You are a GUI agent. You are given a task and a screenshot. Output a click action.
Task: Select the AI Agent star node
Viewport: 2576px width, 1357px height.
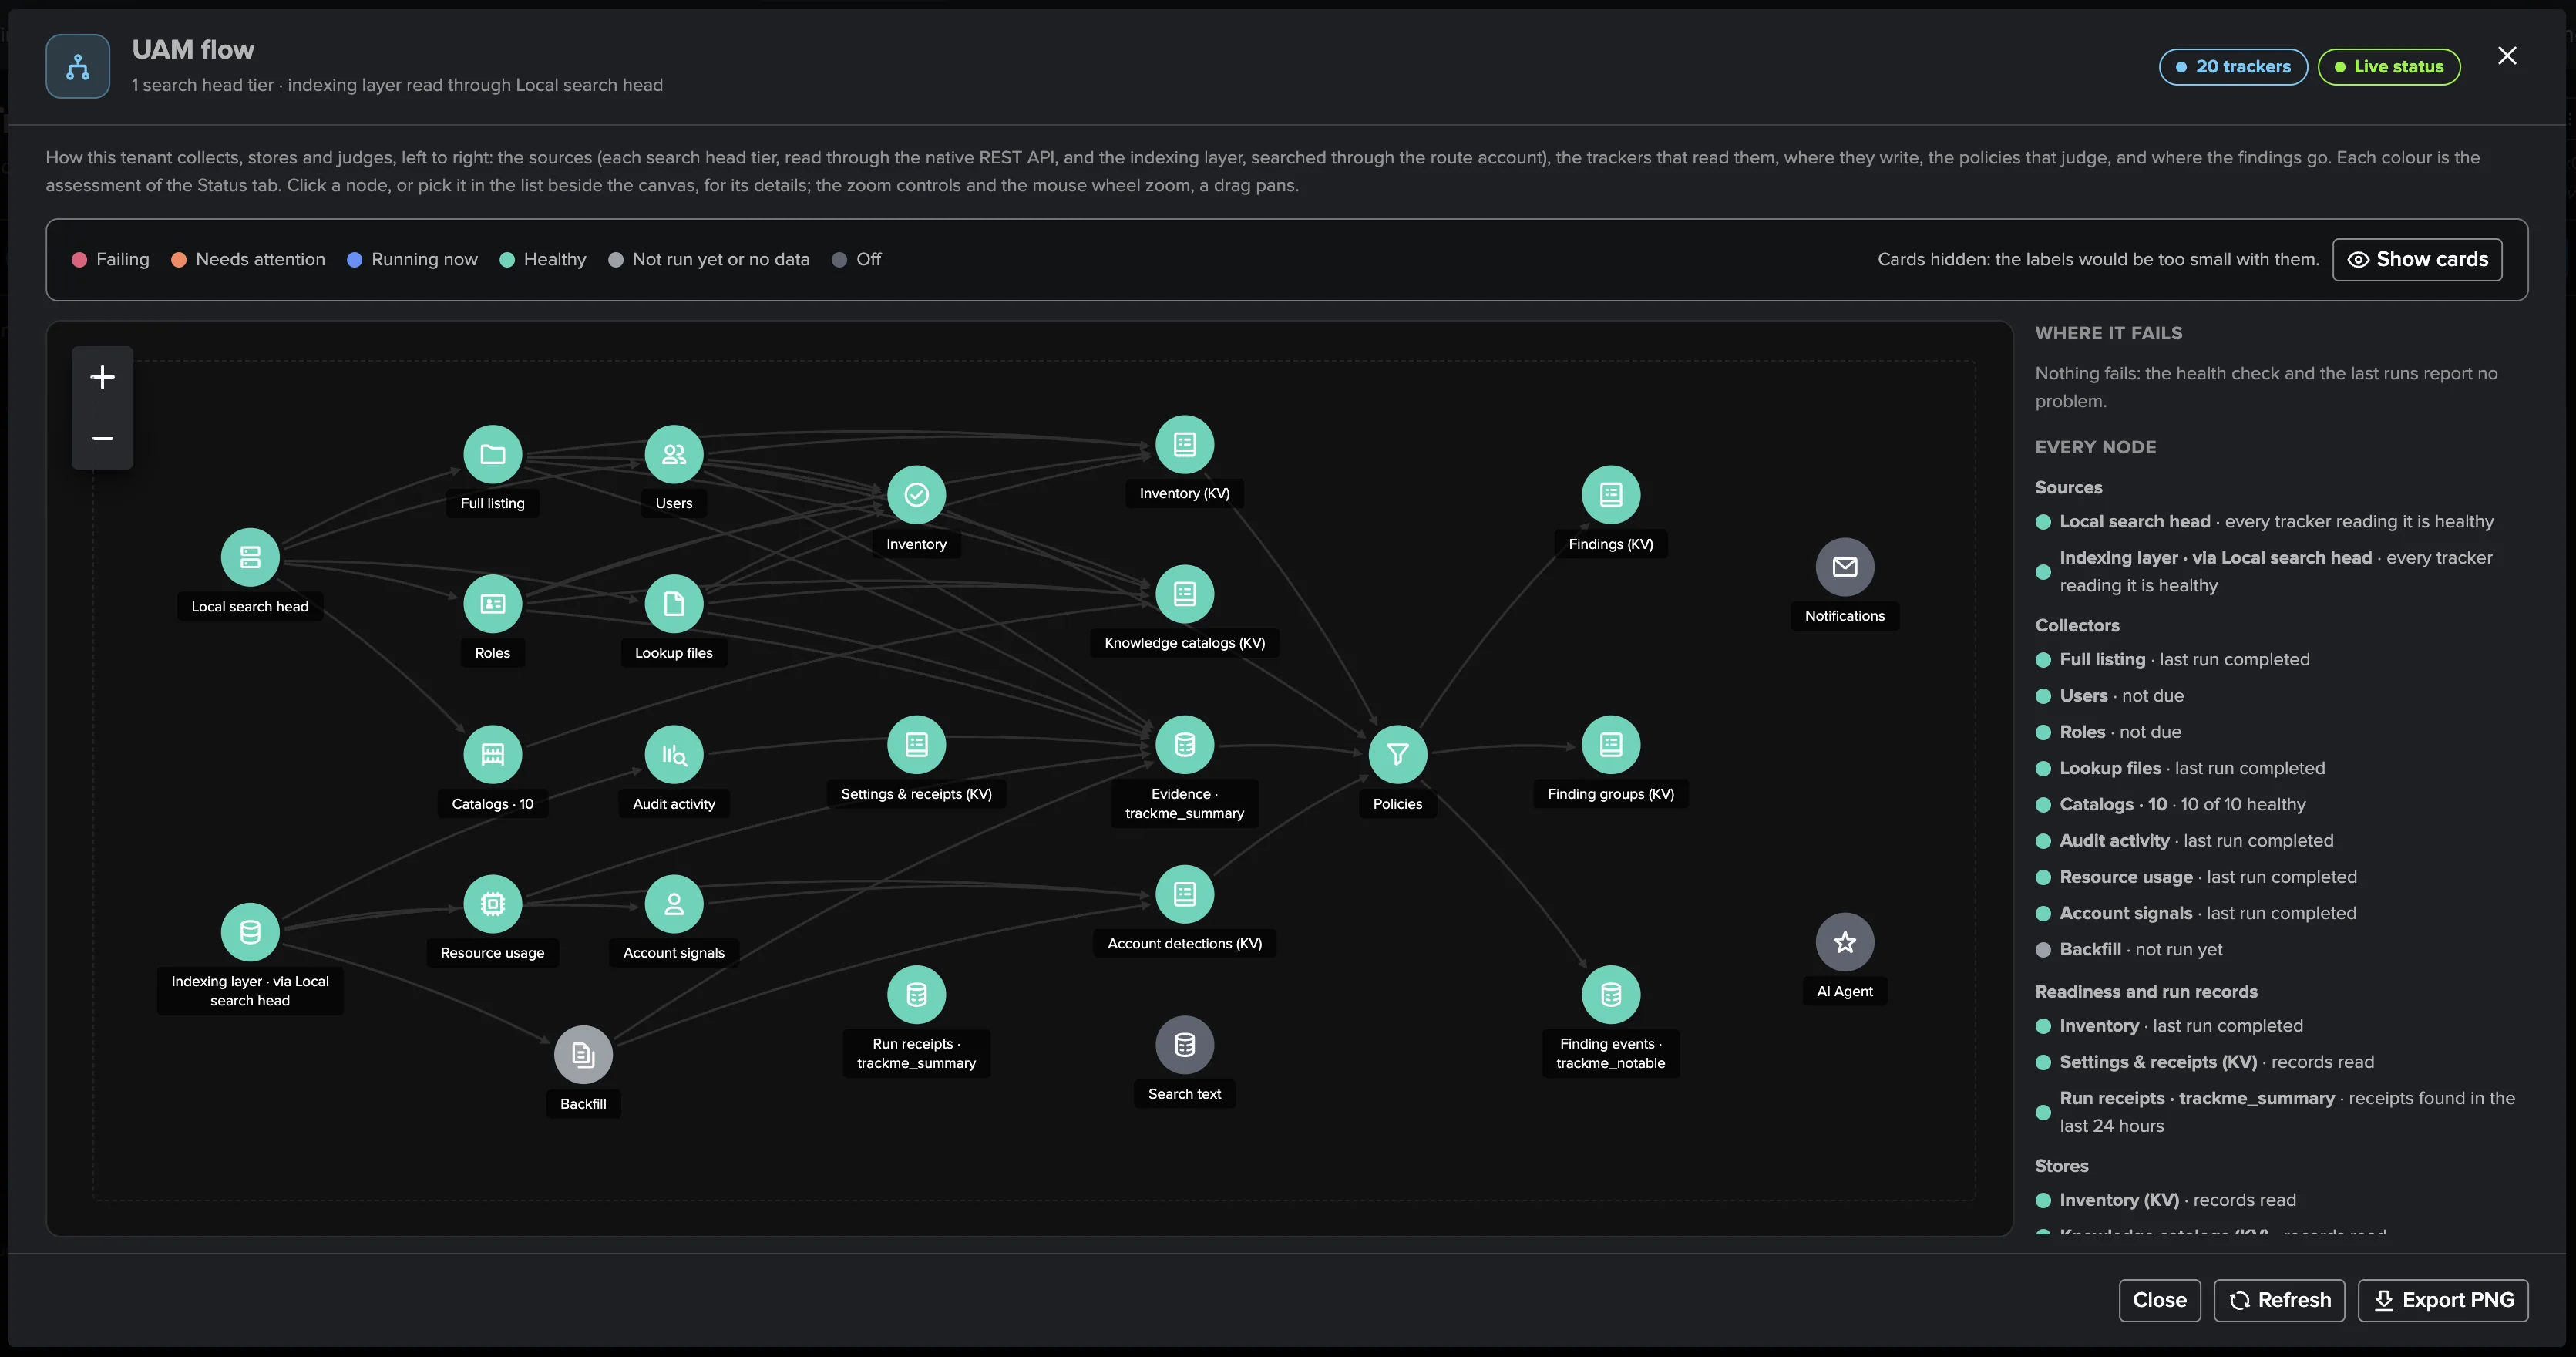(x=1845, y=942)
